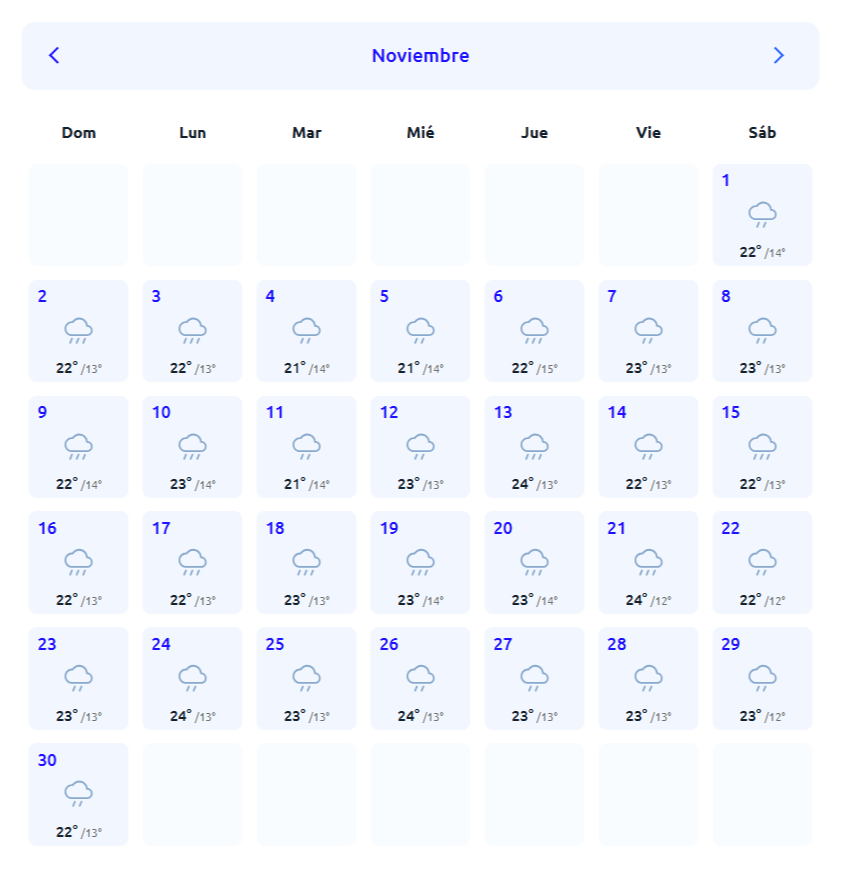The height and width of the screenshot is (873, 841).
Task: Go to next month with right chevron
Action: coord(779,56)
